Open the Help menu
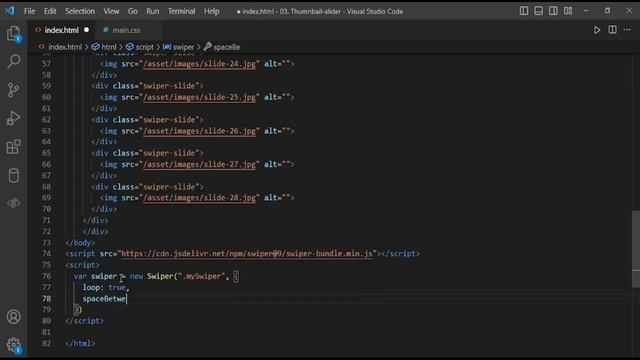 [211, 11]
